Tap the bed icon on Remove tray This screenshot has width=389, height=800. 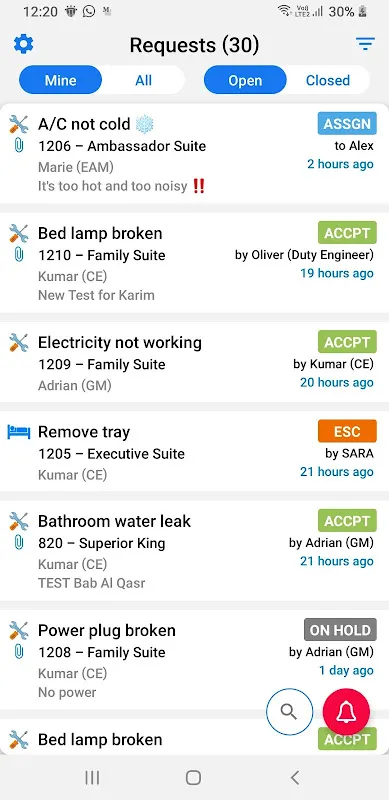19,432
